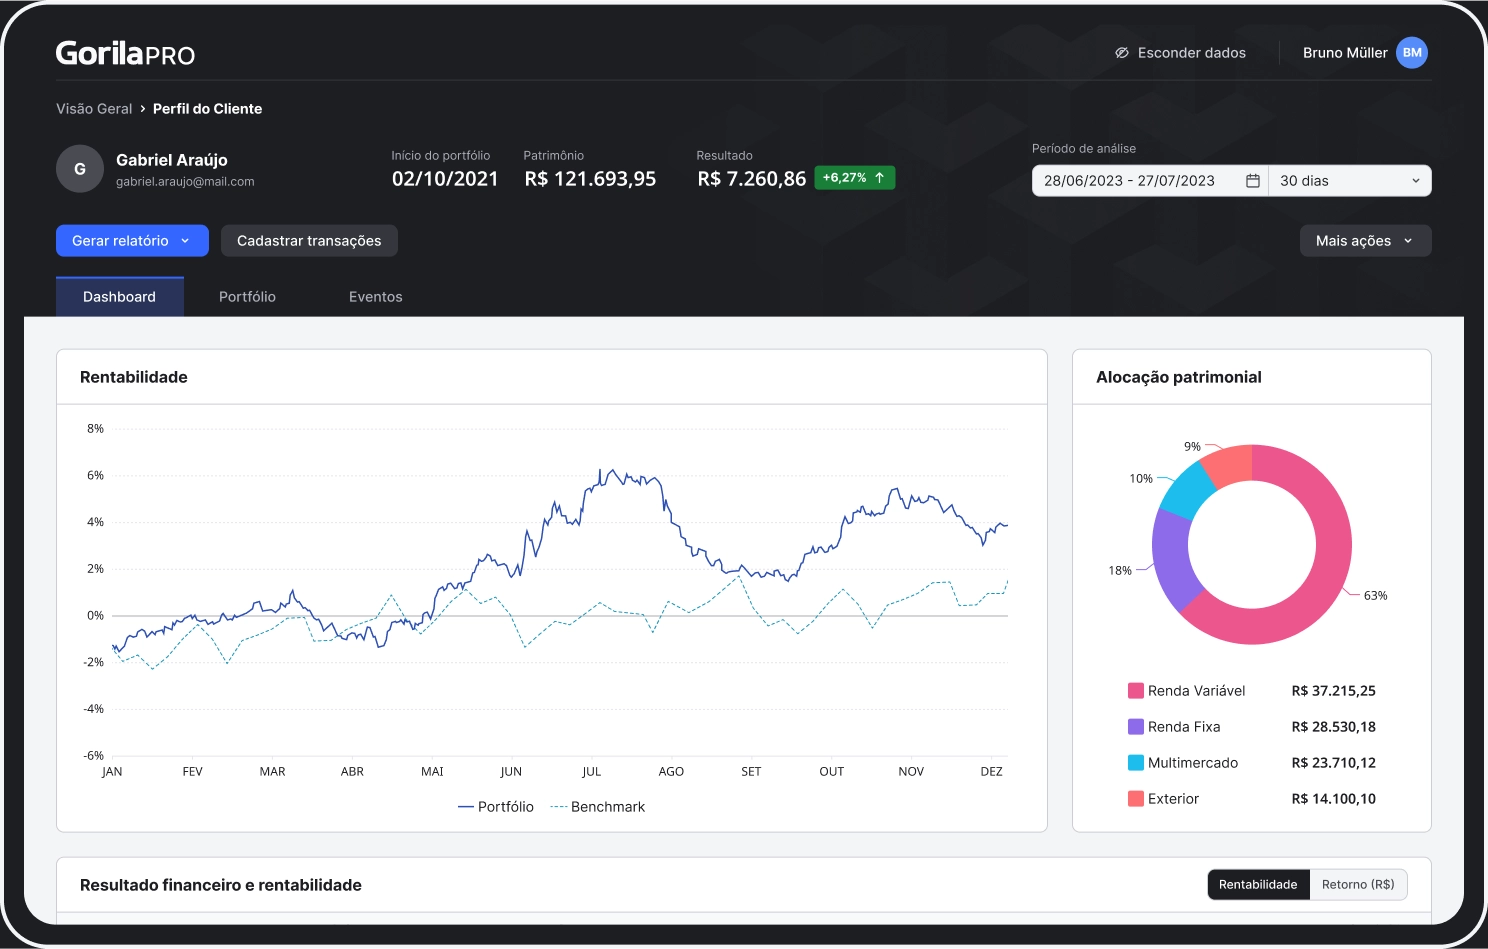The height and width of the screenshot is (949, 1488).
Task: Open the BM user avatar
Action: pos(1412,53)
